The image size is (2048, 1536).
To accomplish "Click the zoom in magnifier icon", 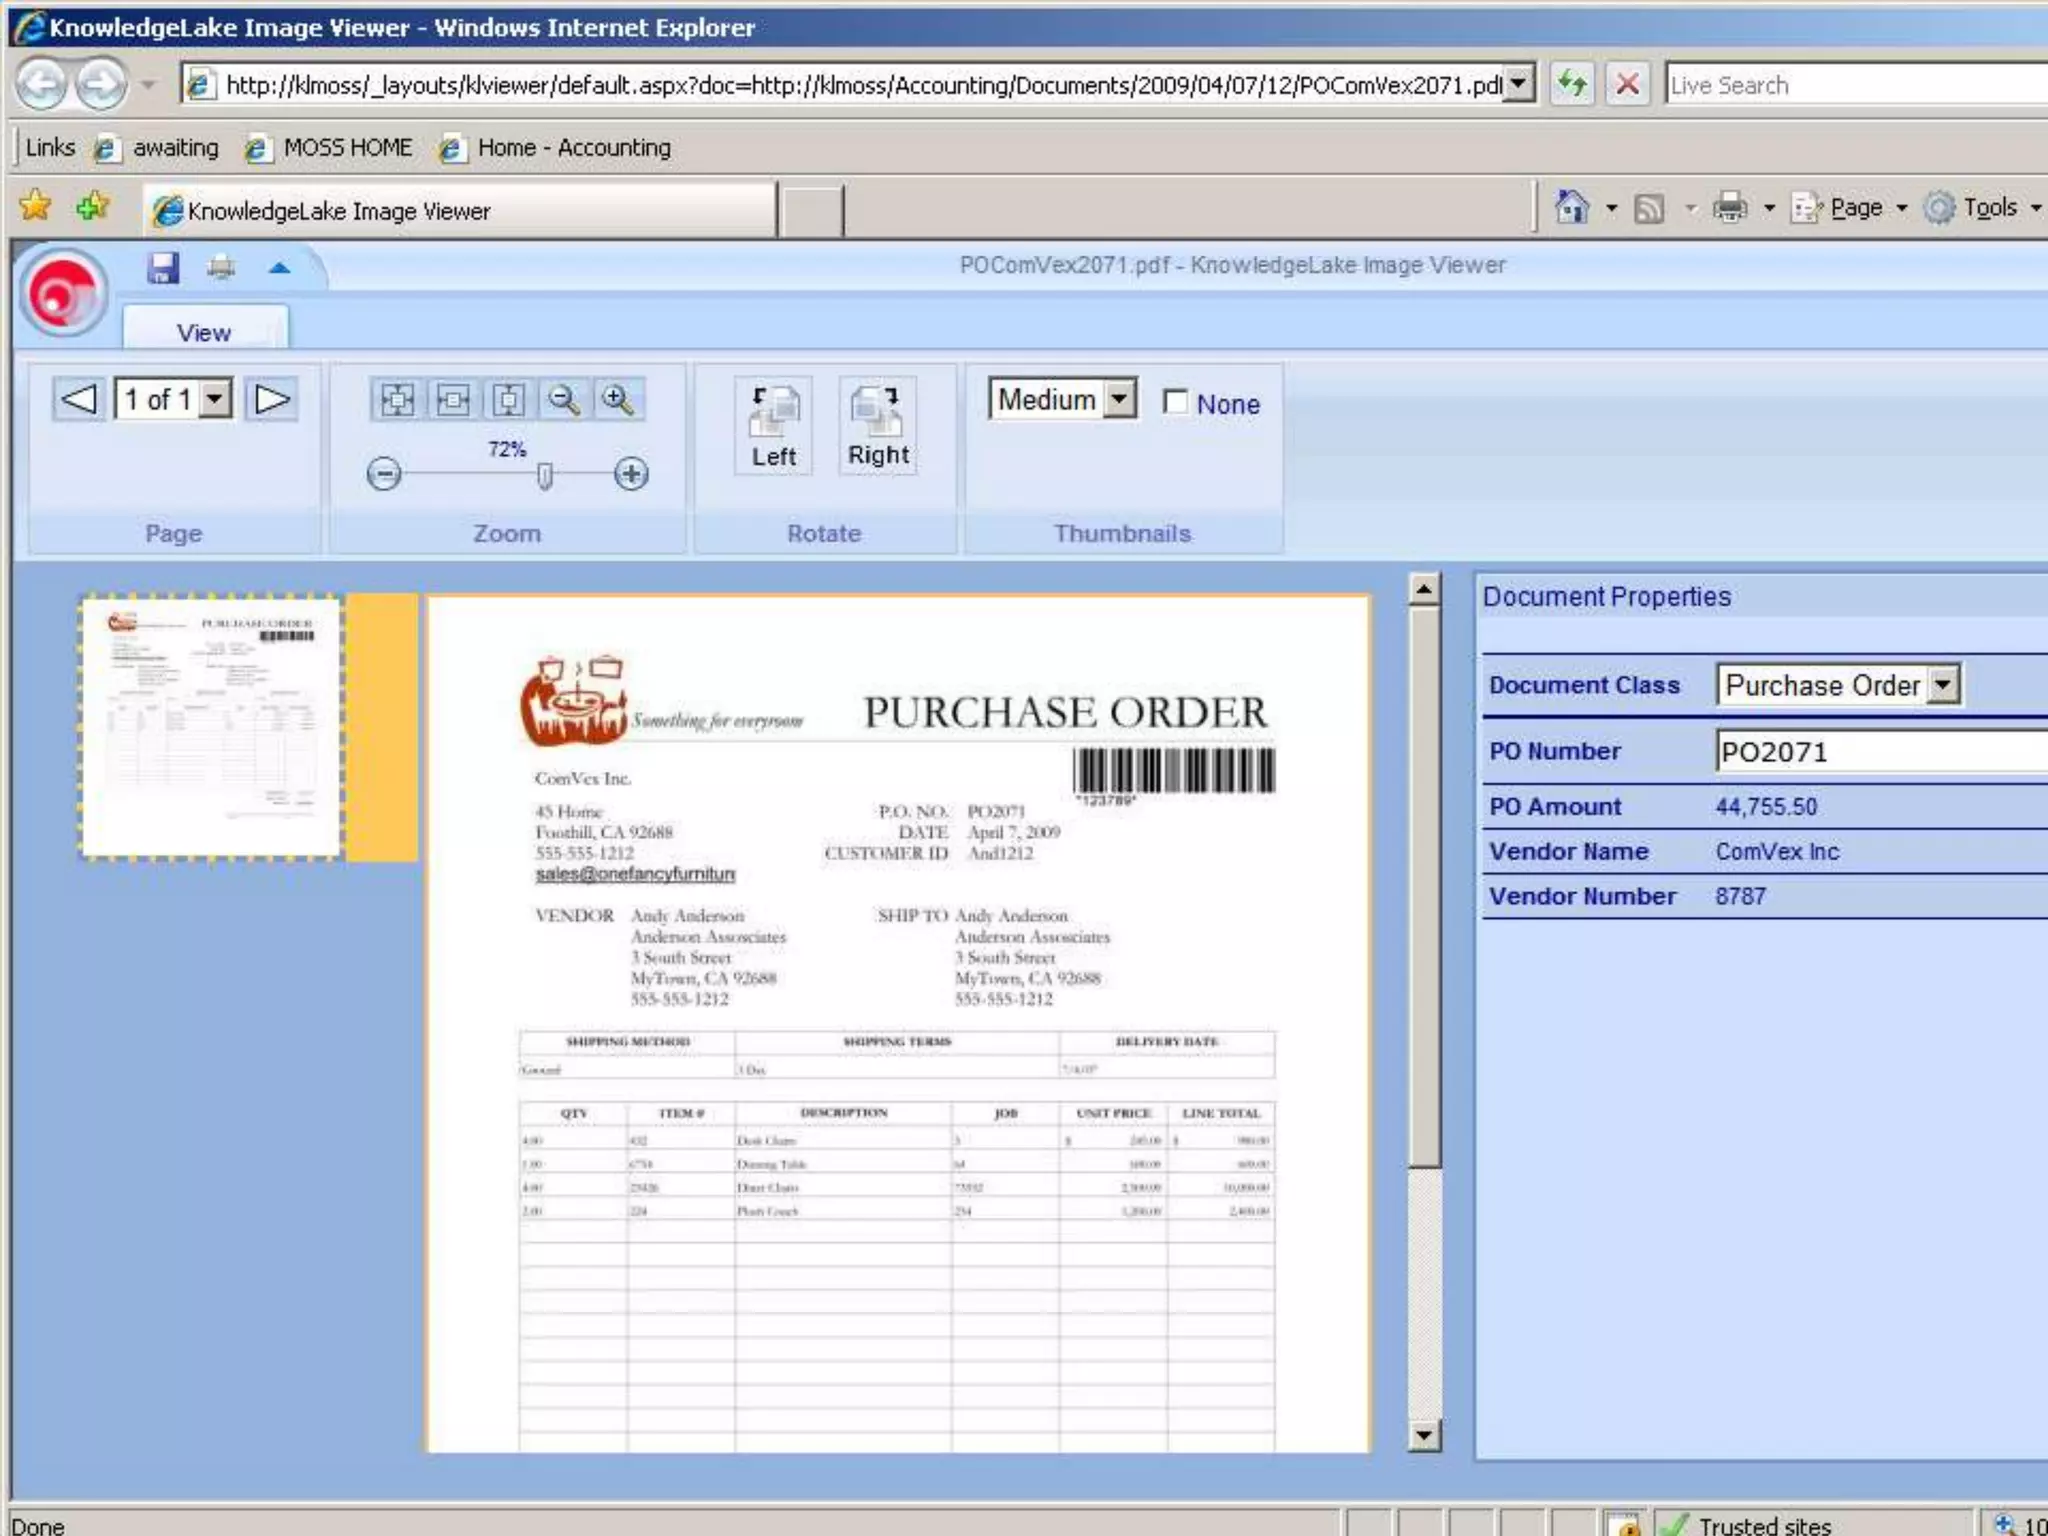I will click(618, 400).
